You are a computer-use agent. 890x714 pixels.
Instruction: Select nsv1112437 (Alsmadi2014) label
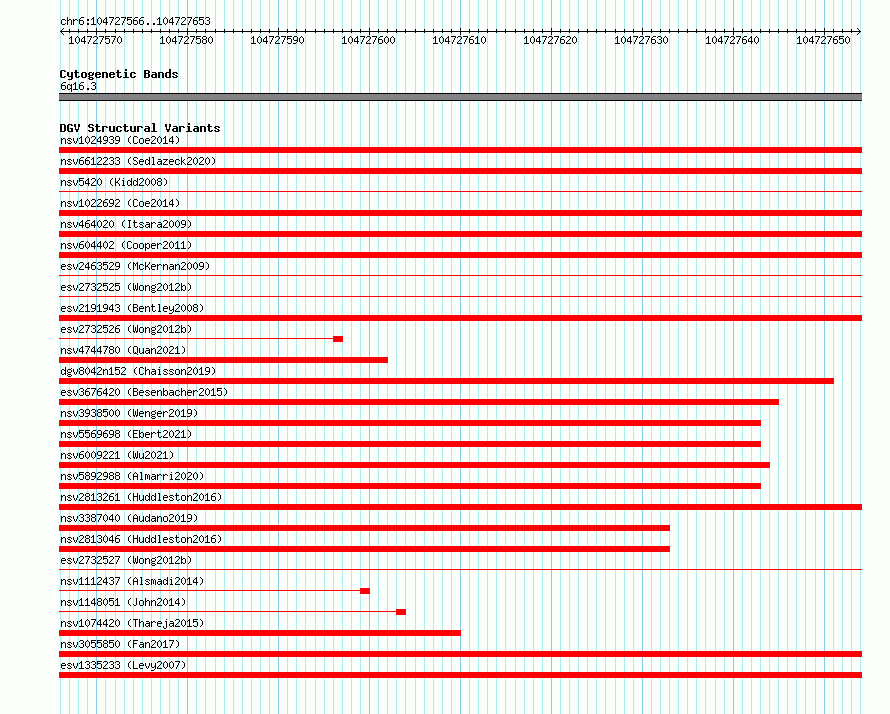coord(132,581)
